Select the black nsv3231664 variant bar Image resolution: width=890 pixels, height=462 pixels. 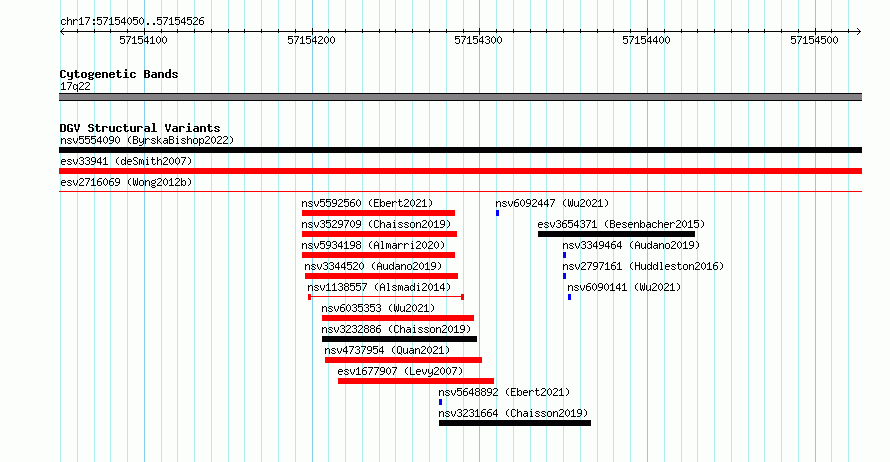[515, 423]
